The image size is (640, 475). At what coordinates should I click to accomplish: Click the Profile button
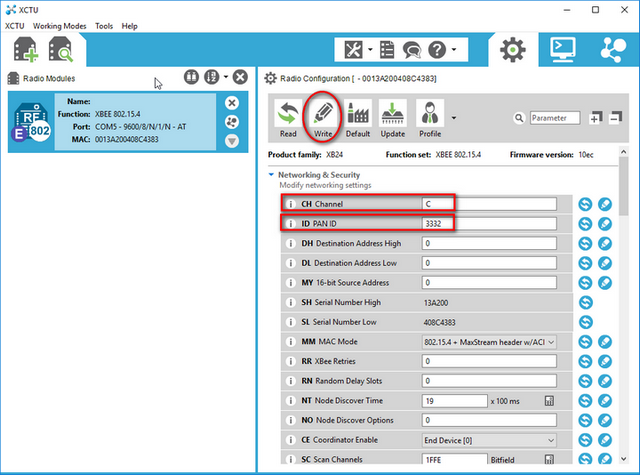tap(430, 119)
